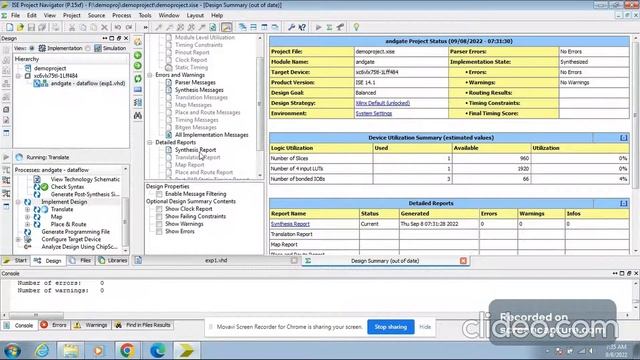Click Hide on the screen sharing bar
This screenshot has width=640, height=360.
click(425, 327)
